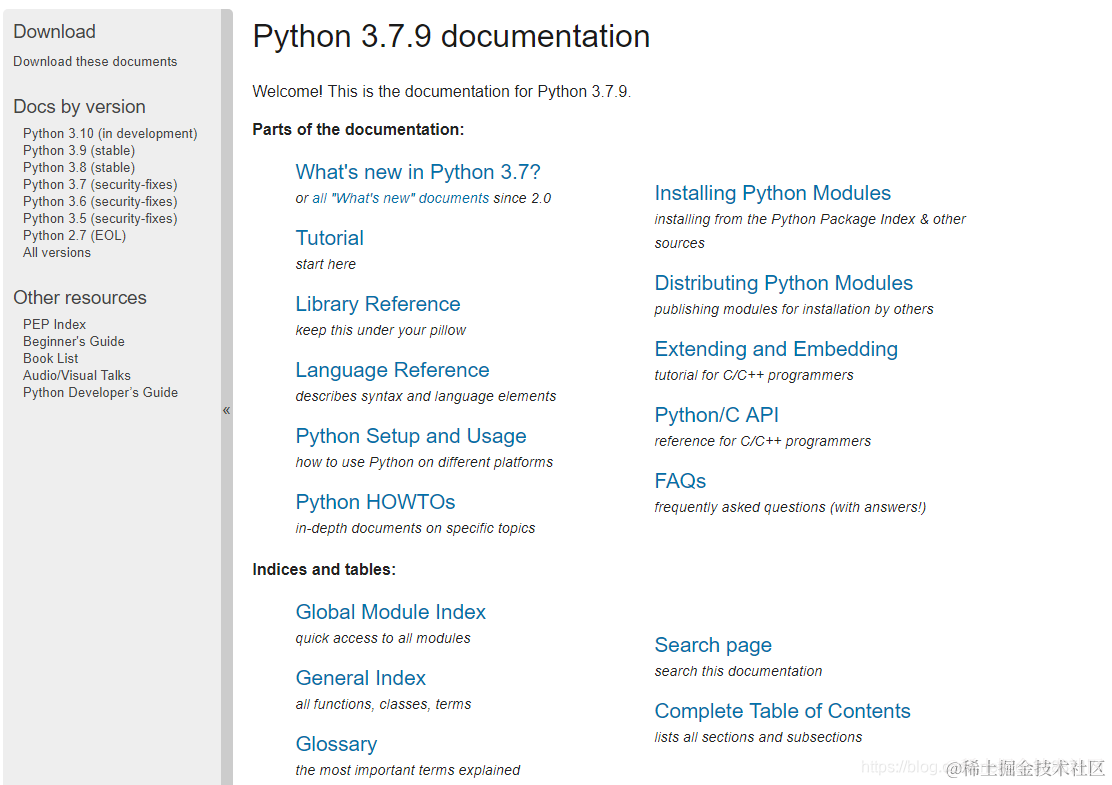Open What's new in Python 3.7?
This screenshot has width=1112, height=785.
click(x=418, y=172)
